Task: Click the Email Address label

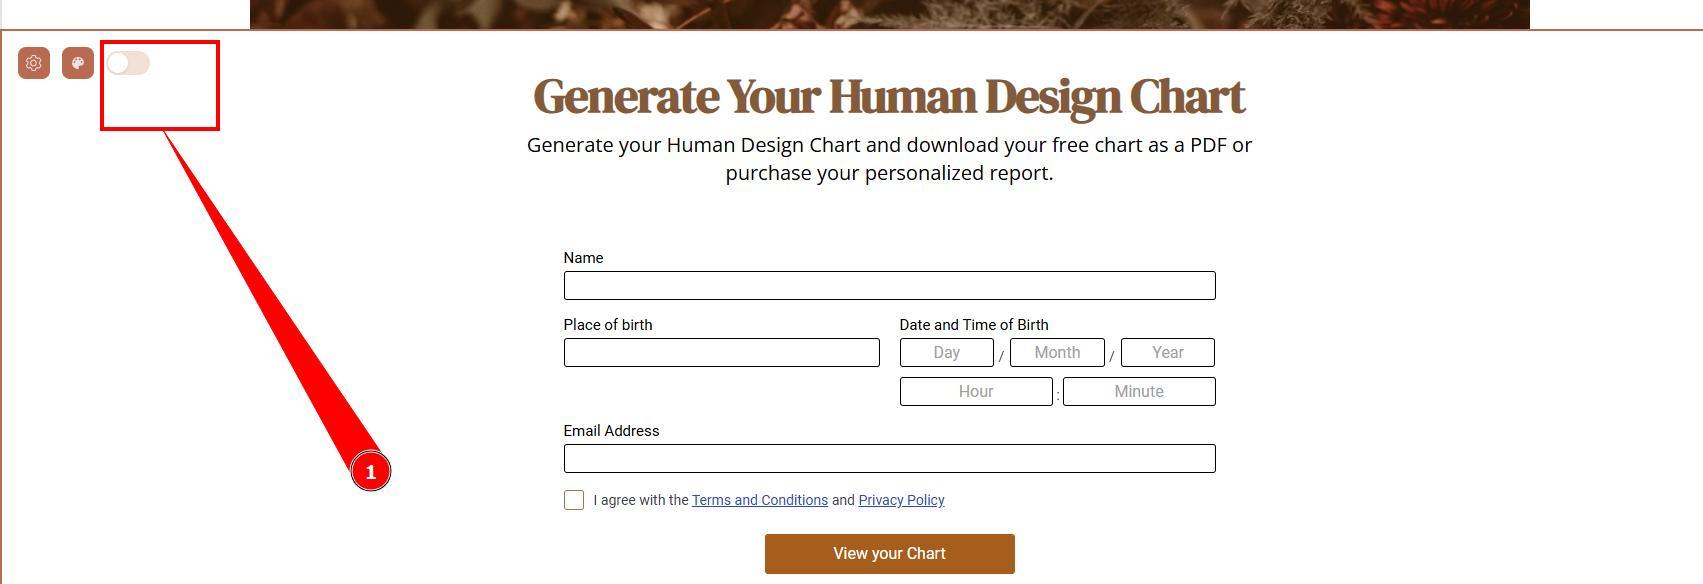Action: pos(611,431)
